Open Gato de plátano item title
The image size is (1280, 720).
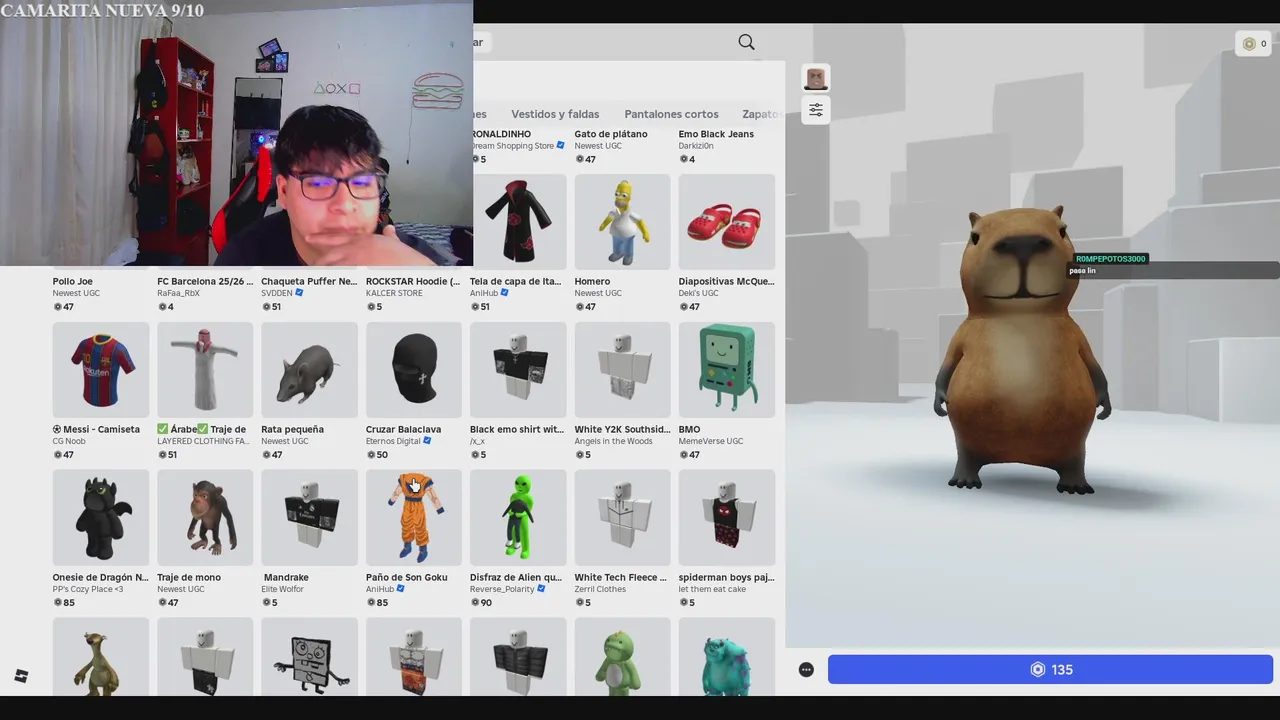(611, 134)
